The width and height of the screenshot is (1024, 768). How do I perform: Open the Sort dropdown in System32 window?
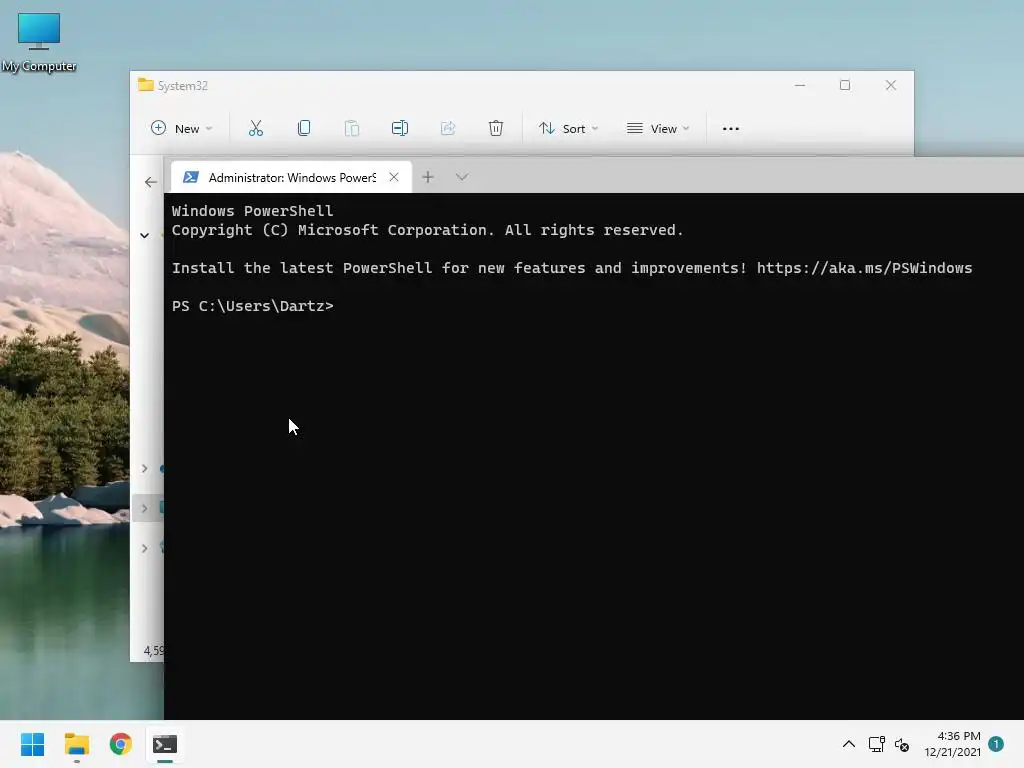tap(568, 129)
